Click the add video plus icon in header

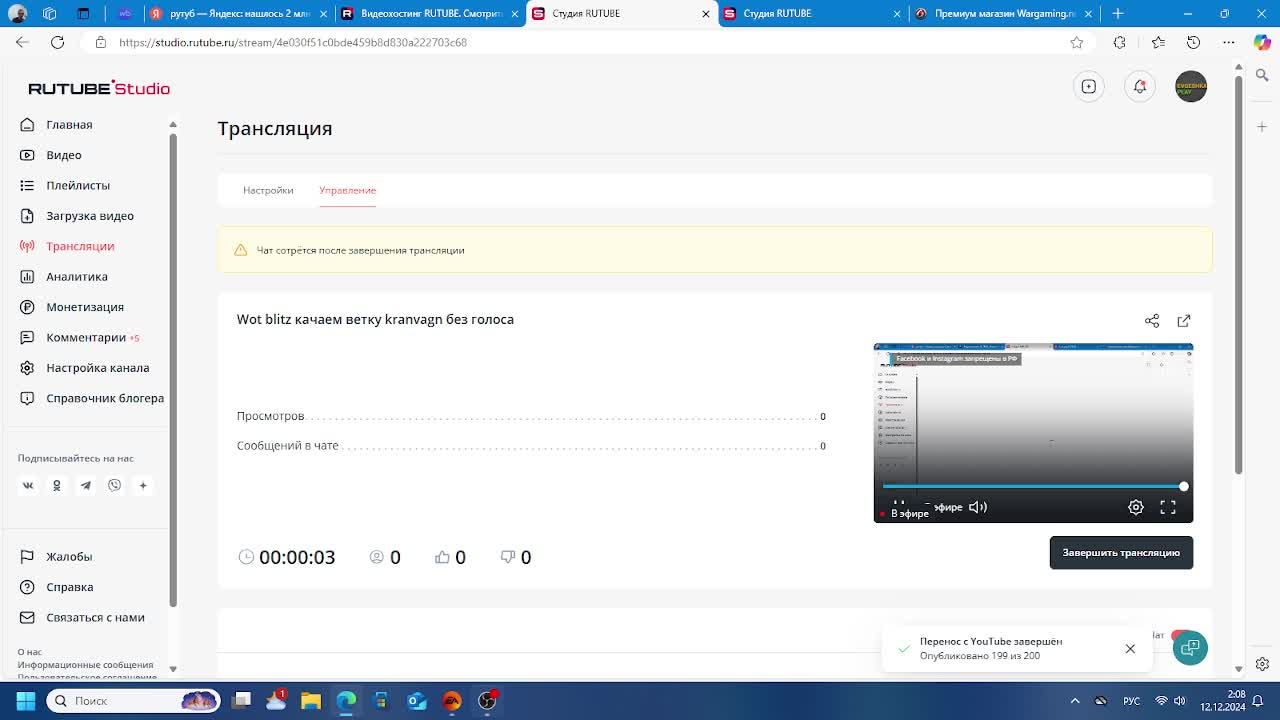point(1088,86)
